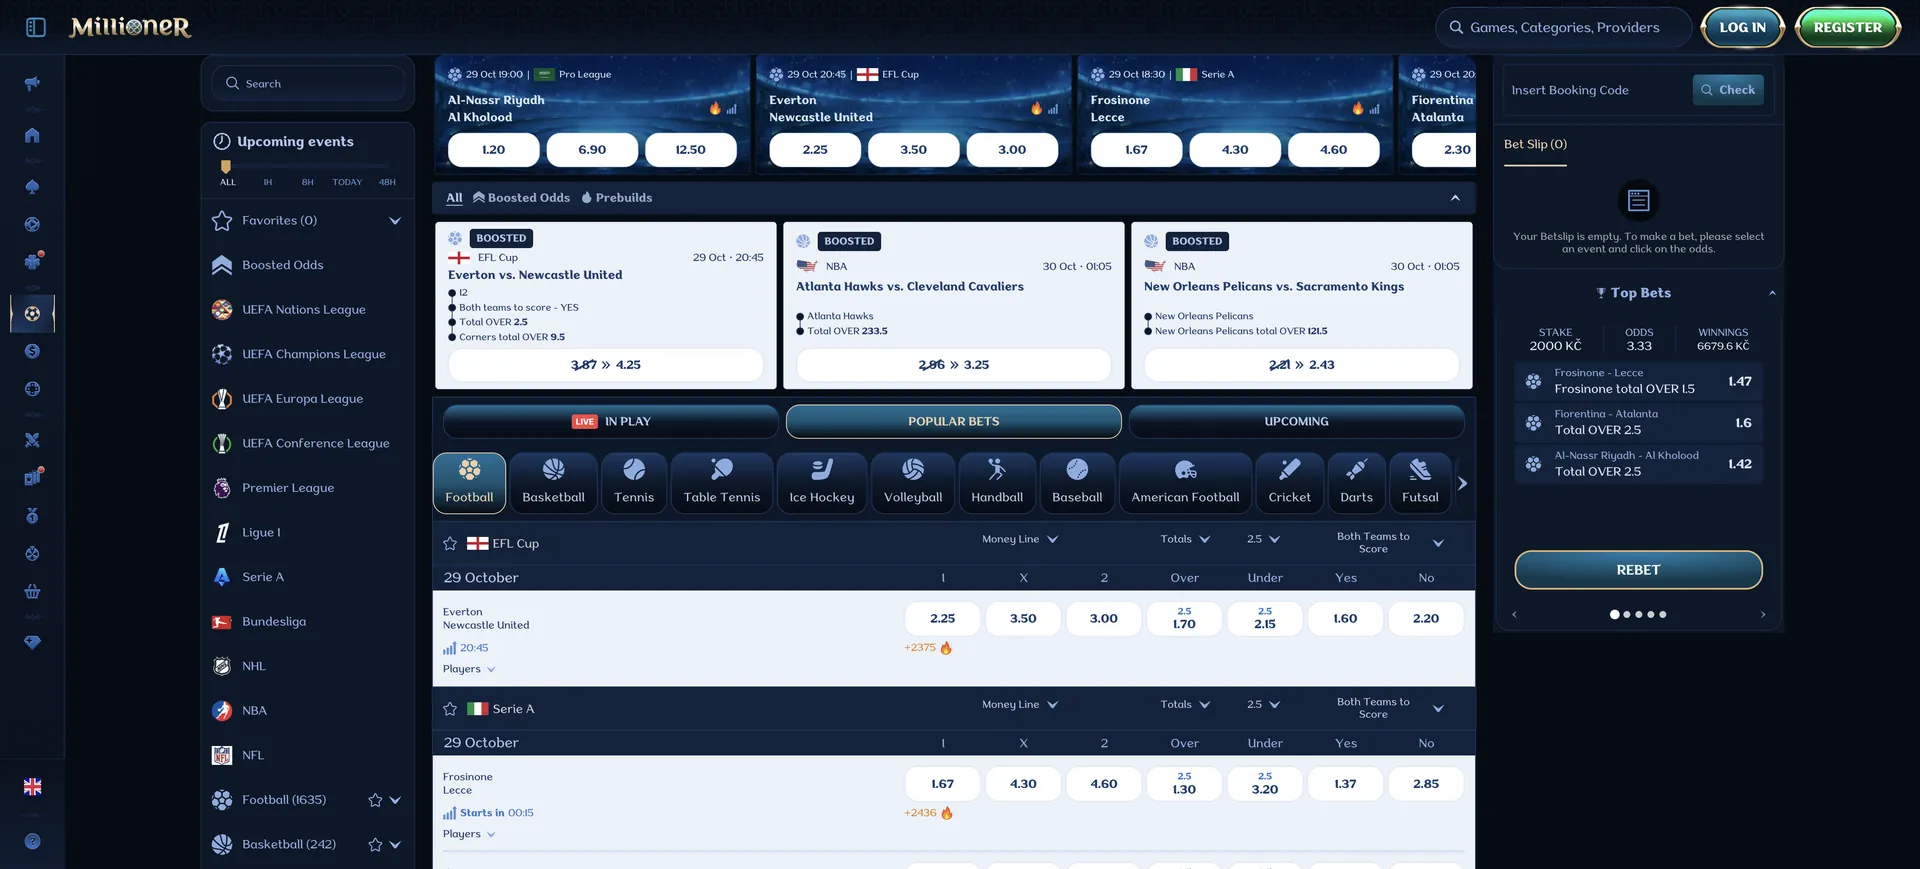Click the Games, Categories, Providers search box
This screenshot has height=869, width=1920.
[x=1564, y=27]
